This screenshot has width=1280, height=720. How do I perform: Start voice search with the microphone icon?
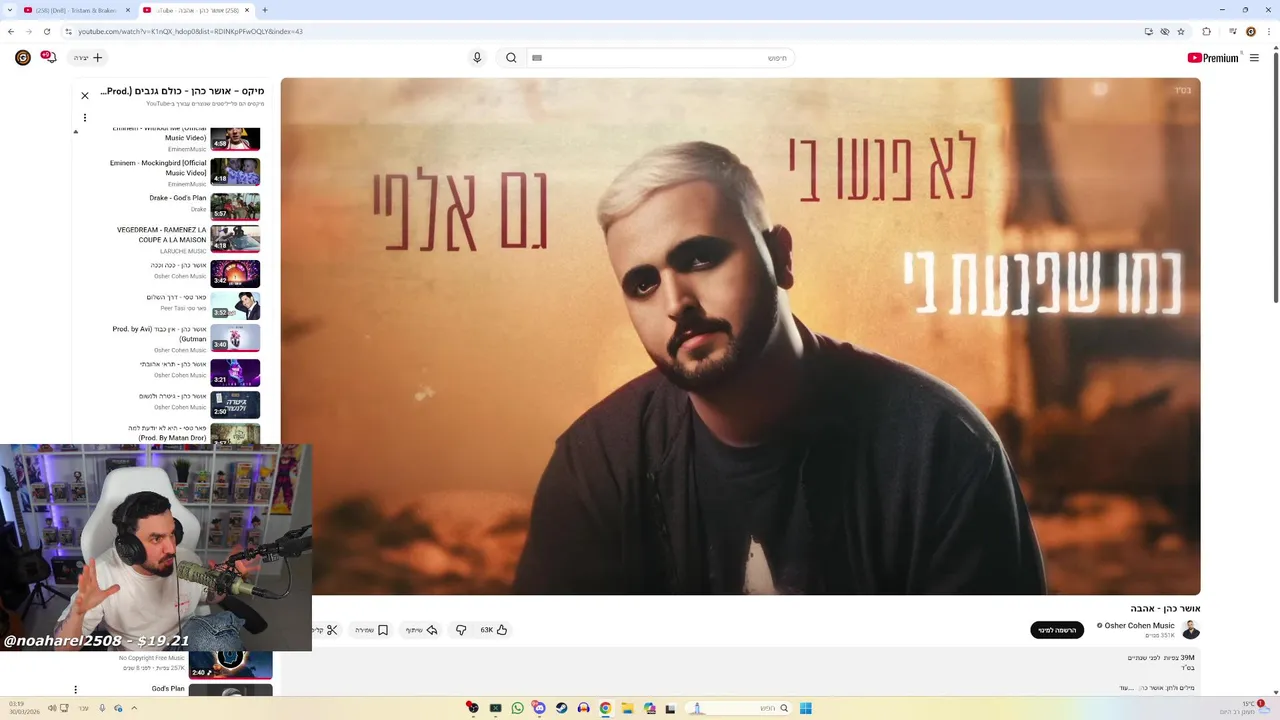pyautogui.click(x=477, y=58)
